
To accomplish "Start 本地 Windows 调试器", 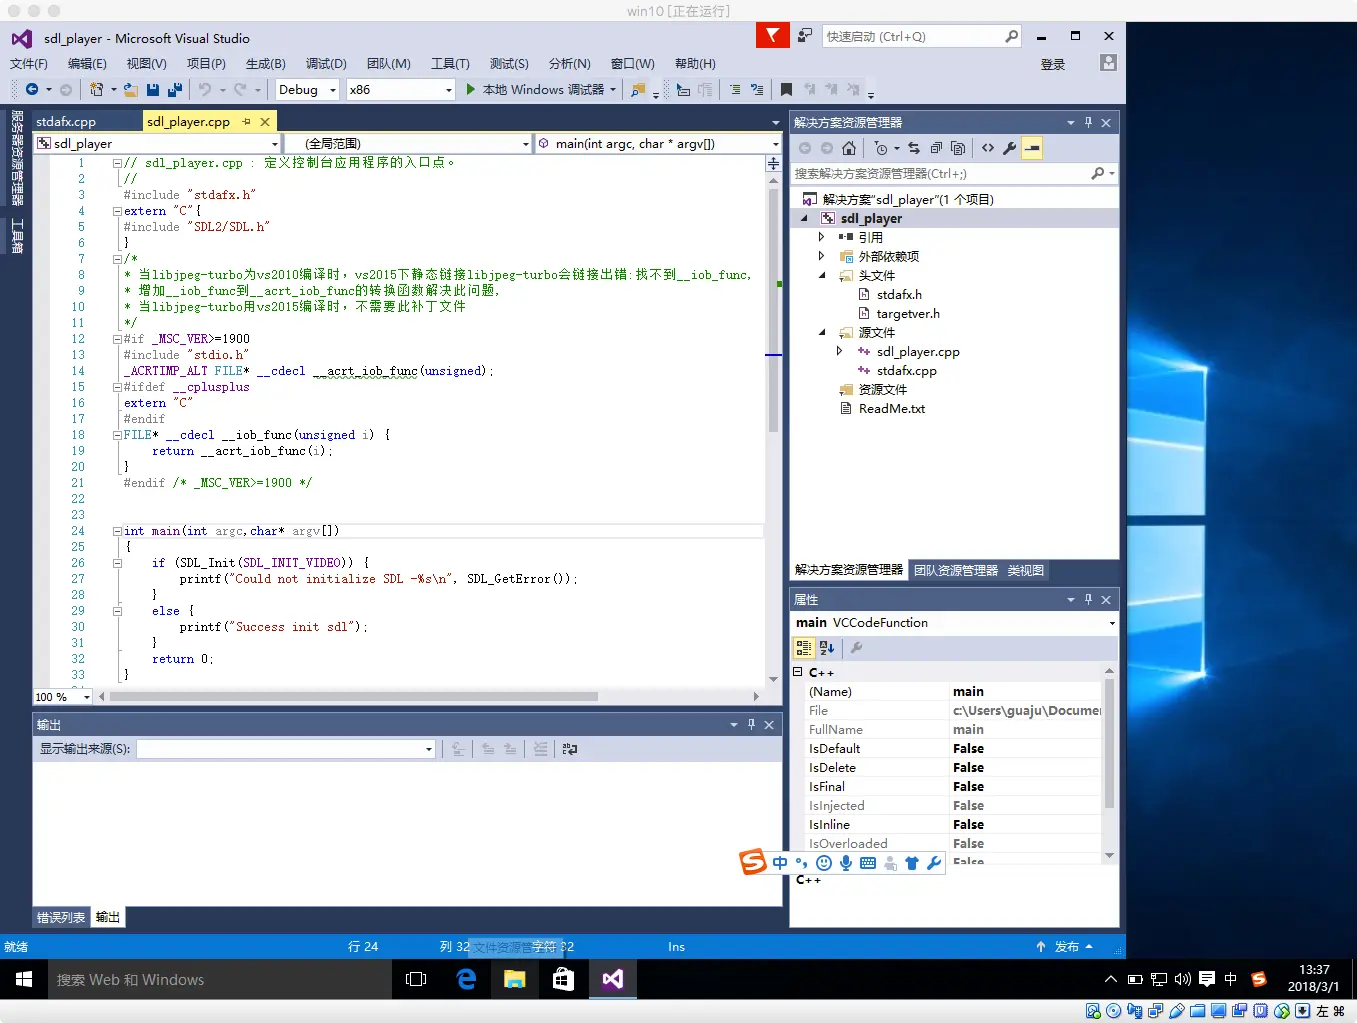I will 541,90.
